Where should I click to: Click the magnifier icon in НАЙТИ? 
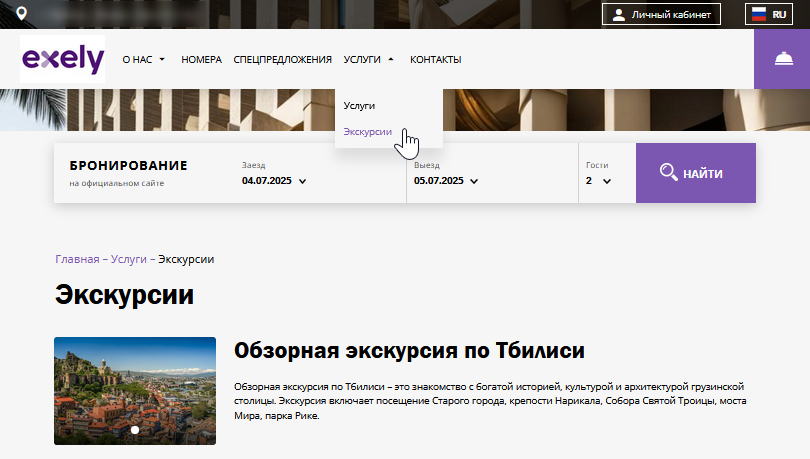[669, 173]
